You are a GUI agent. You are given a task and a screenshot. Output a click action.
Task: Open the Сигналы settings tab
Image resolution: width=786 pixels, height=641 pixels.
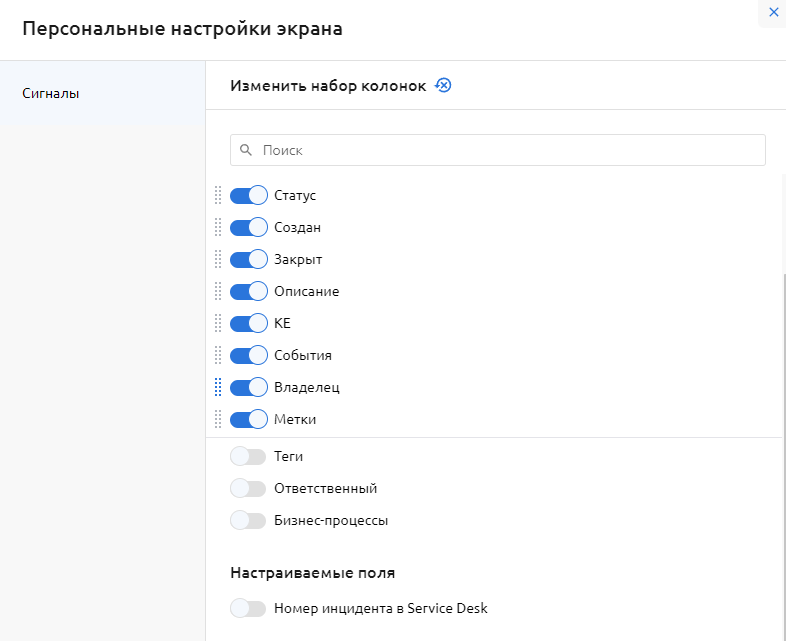(x=51, y=93)
